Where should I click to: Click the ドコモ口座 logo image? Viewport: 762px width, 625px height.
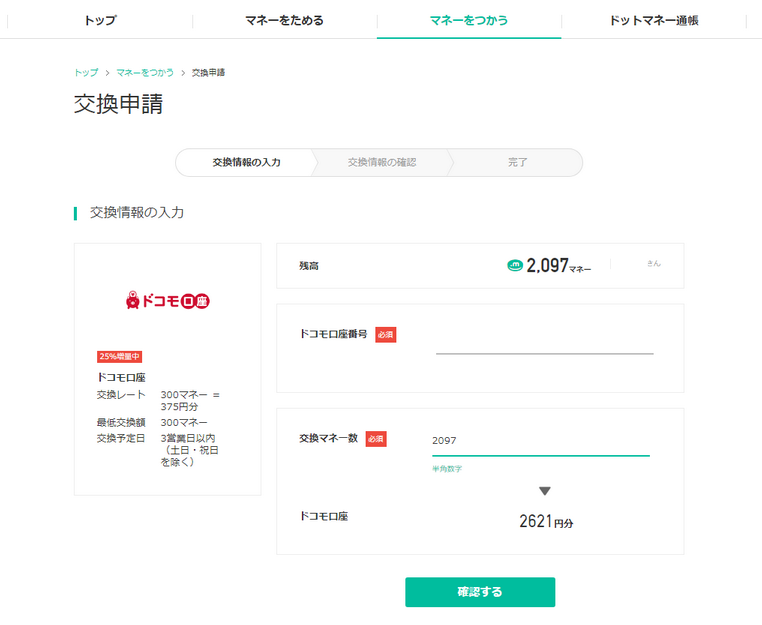coord(168,300)
